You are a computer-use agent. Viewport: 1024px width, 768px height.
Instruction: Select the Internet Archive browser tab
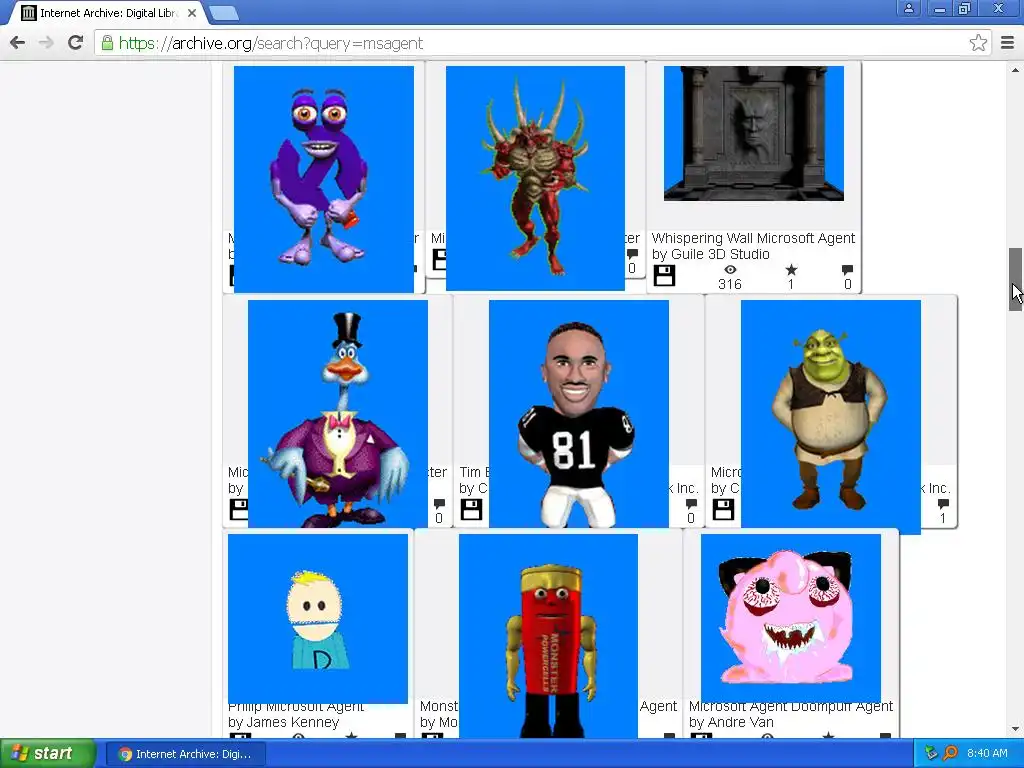108,13
